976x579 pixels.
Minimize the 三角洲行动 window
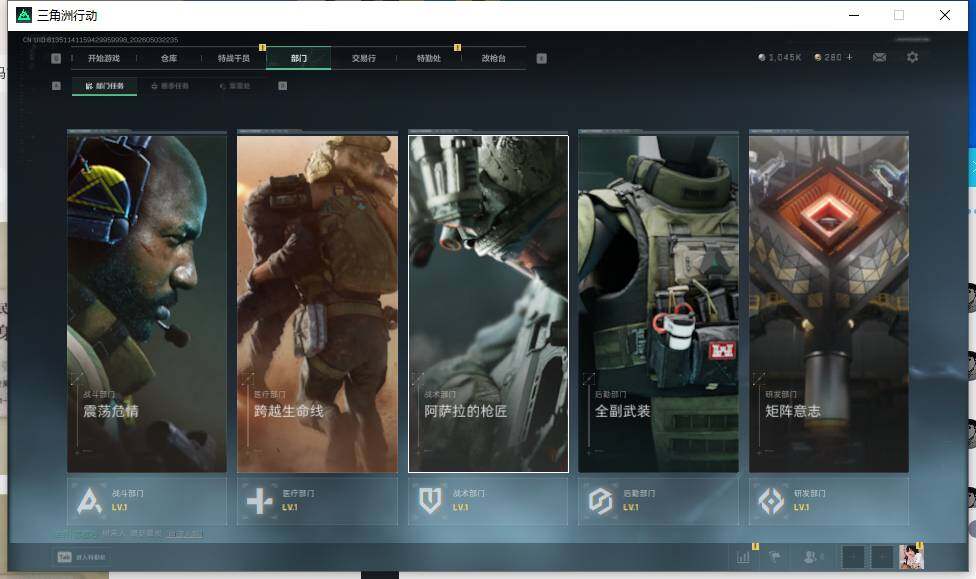pos(854,15)
